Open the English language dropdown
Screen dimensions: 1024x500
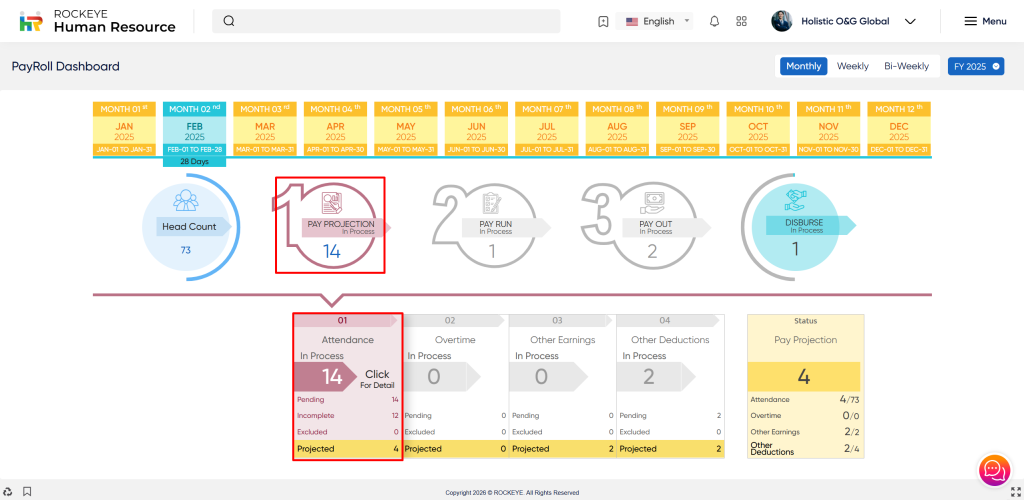point(657,21)
